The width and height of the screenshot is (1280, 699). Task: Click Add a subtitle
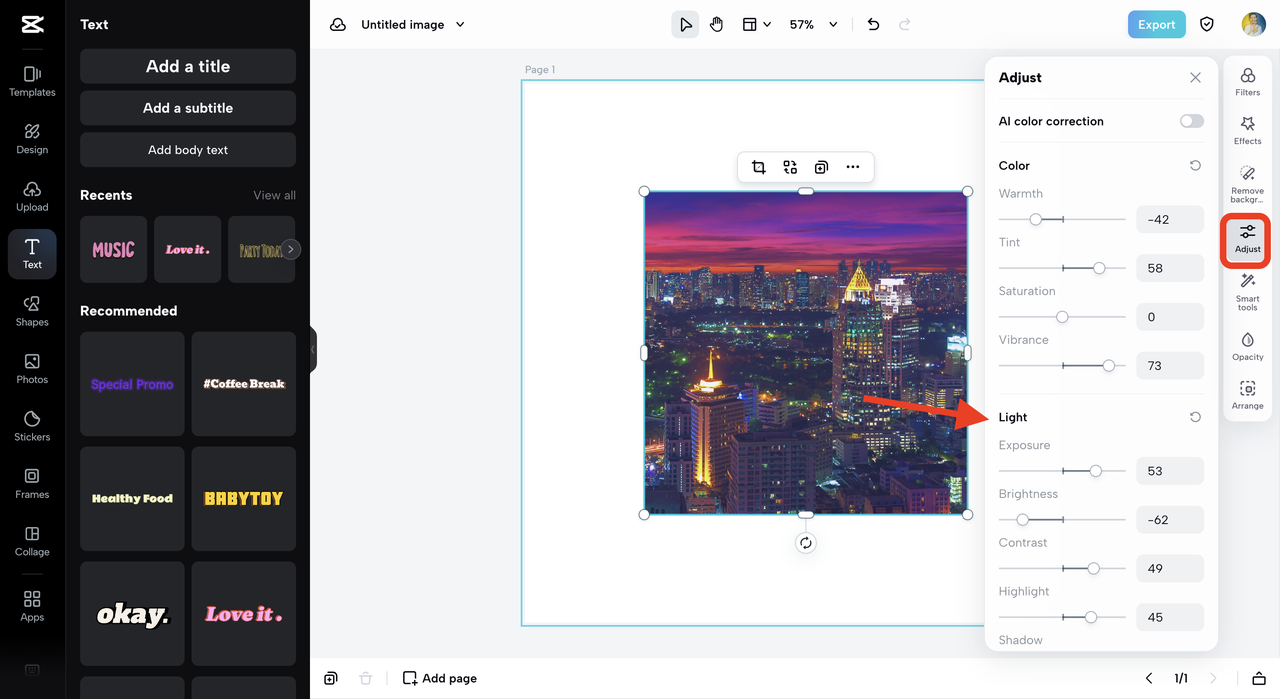[188, 108]
